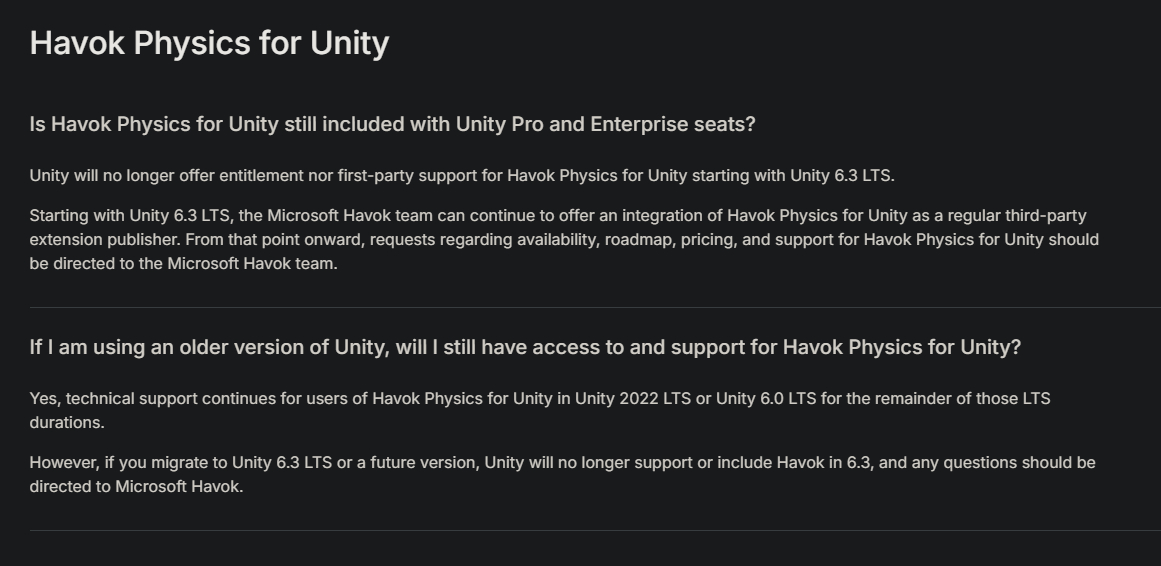Click the word "roadmap" in the paragraph

638,240
